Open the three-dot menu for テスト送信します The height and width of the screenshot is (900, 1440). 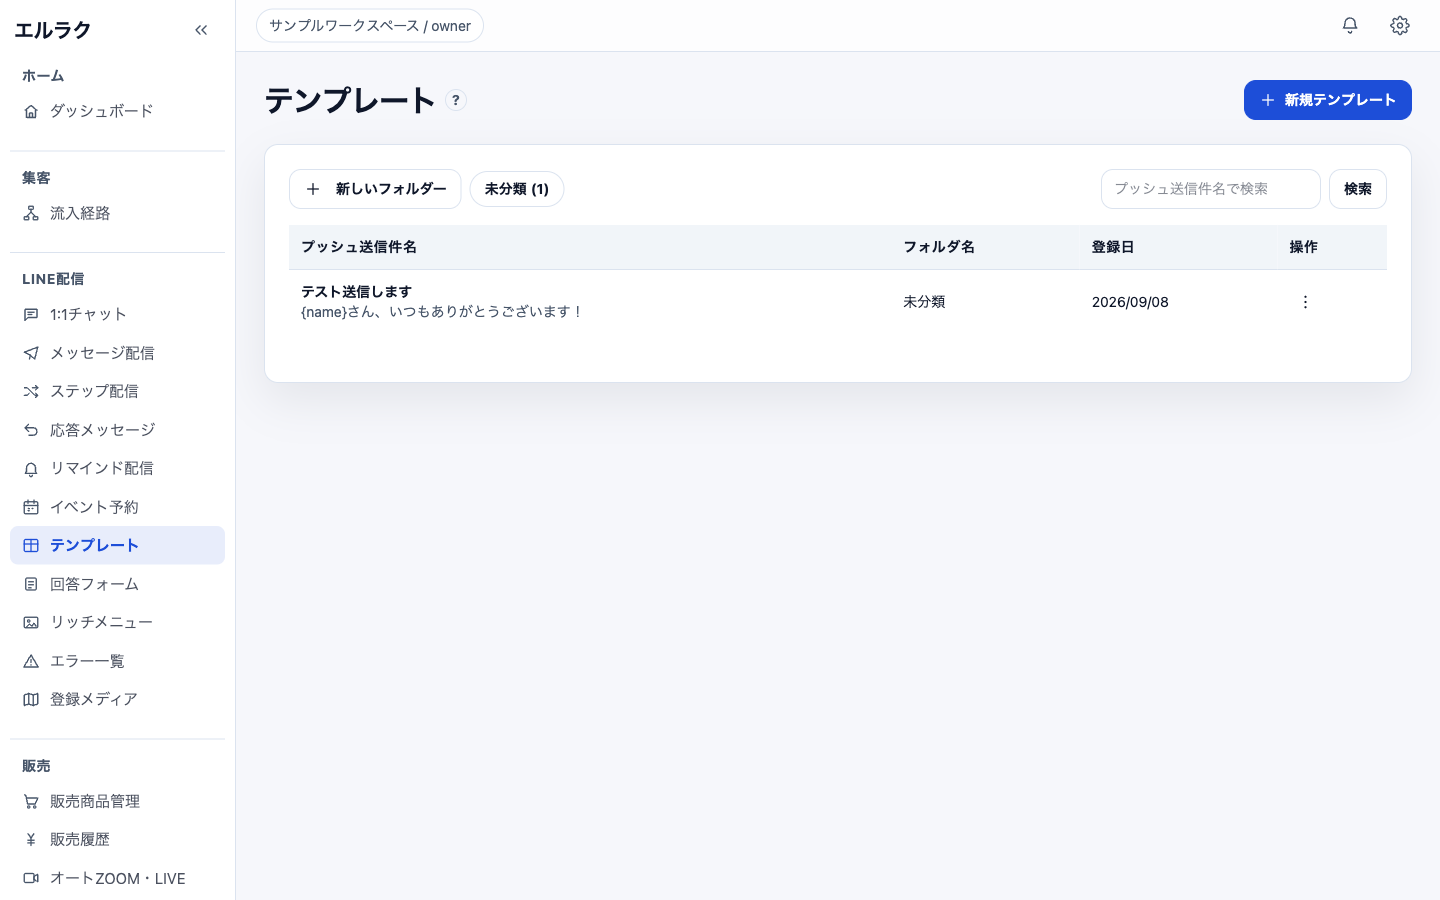(x=1305, y=302)
